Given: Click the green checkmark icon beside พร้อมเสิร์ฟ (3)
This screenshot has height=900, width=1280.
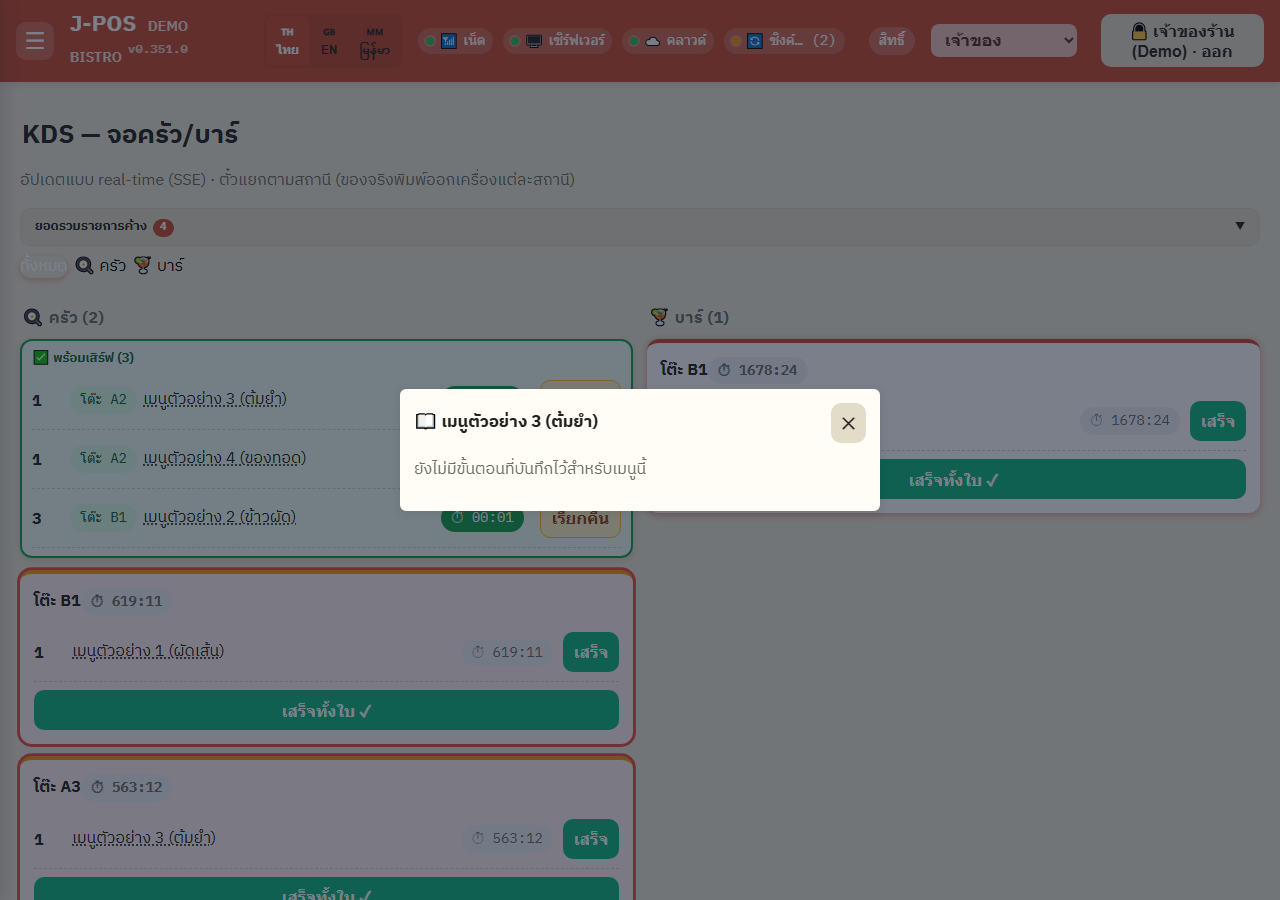Looking at the screenshot, I should pyautogui.click(x=41, y=357).
